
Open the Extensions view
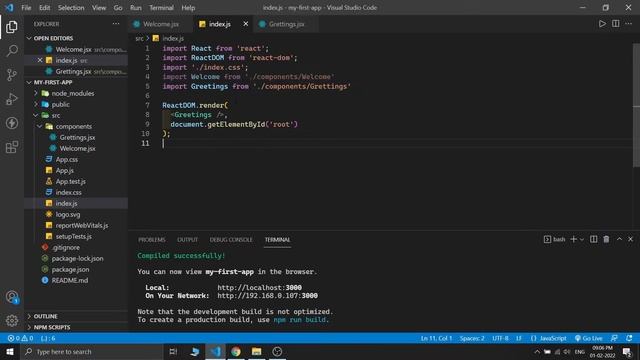[12, 147]
